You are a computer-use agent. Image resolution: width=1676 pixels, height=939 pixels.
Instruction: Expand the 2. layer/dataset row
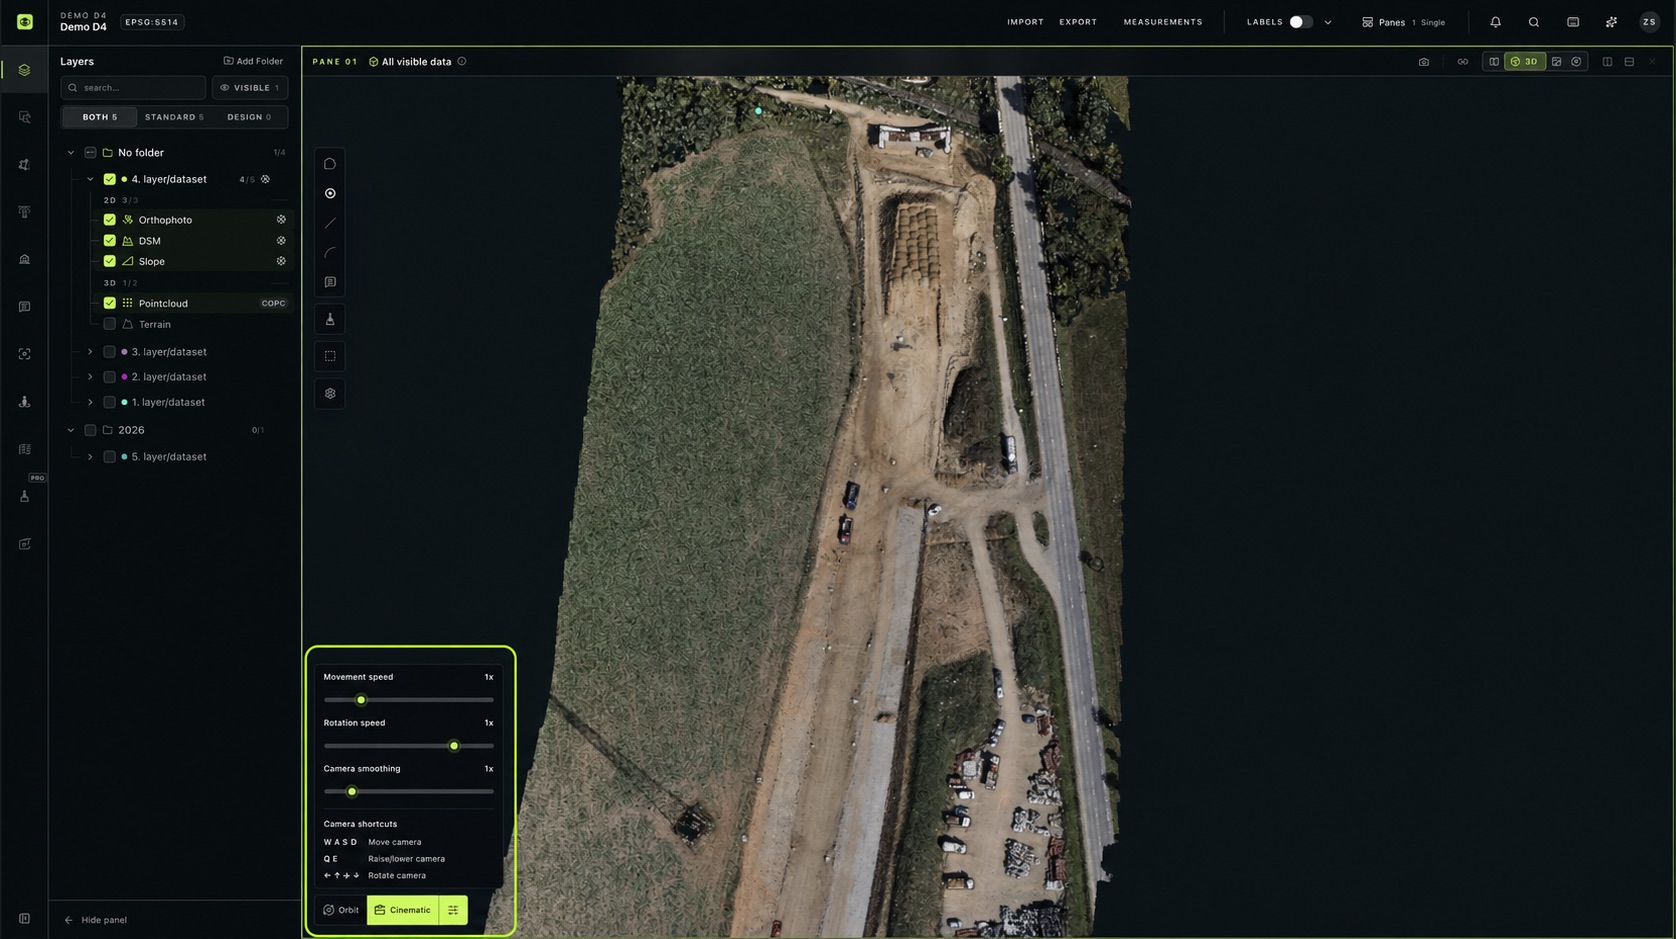click(x=90, y=377)
